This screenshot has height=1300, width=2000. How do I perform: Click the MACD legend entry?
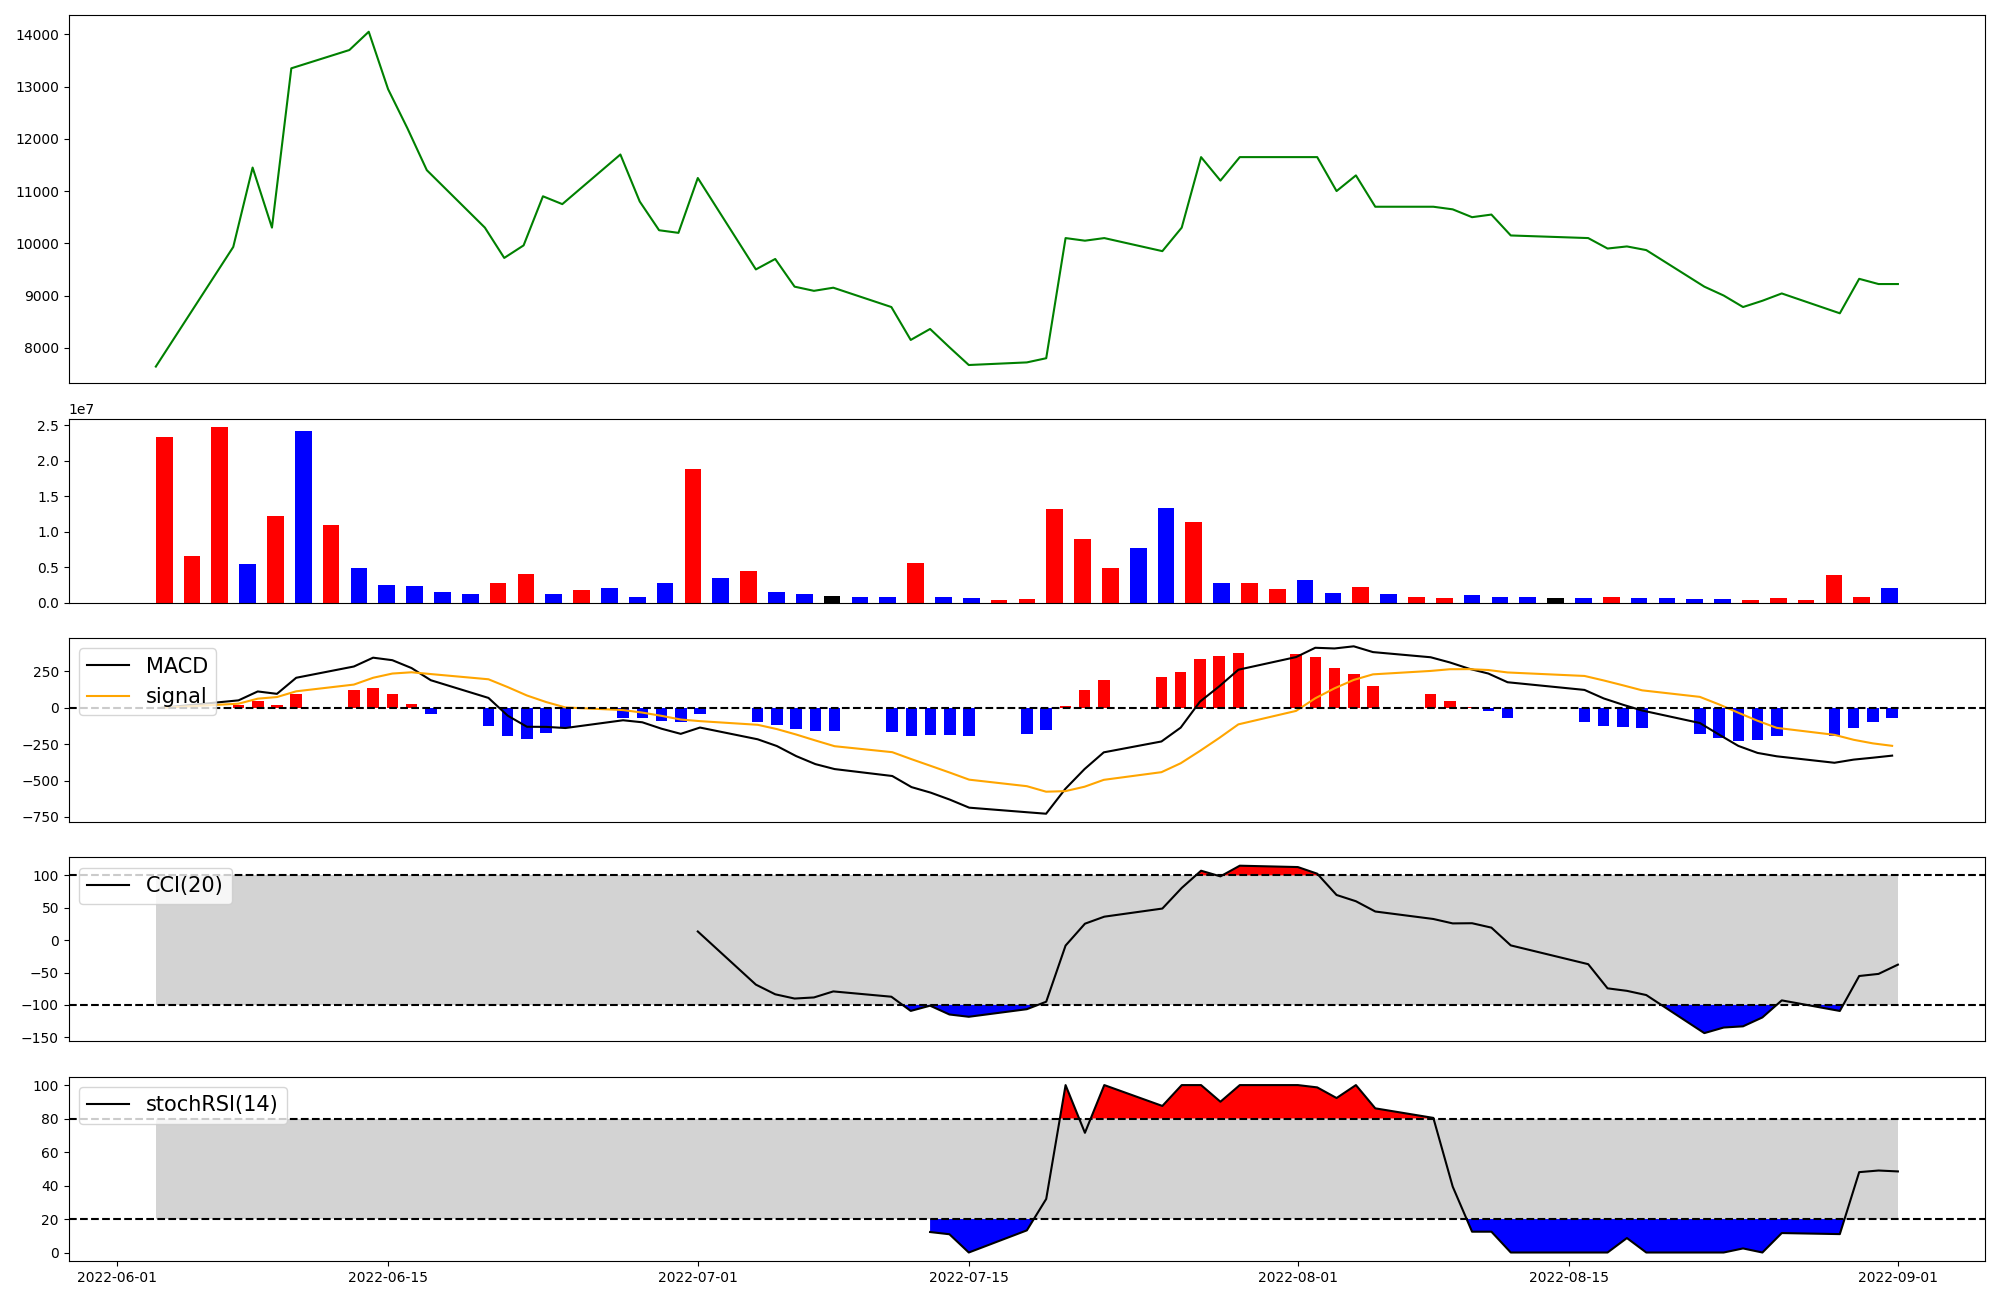coord(176,666)
